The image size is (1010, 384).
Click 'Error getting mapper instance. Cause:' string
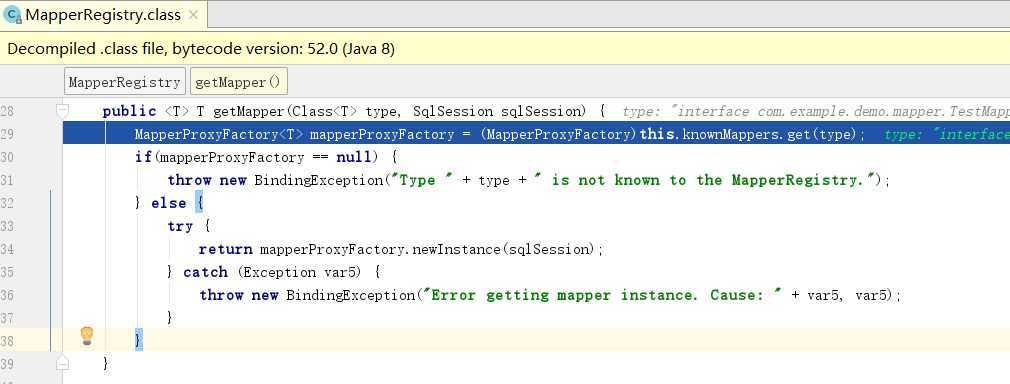[x=602, y=295]
